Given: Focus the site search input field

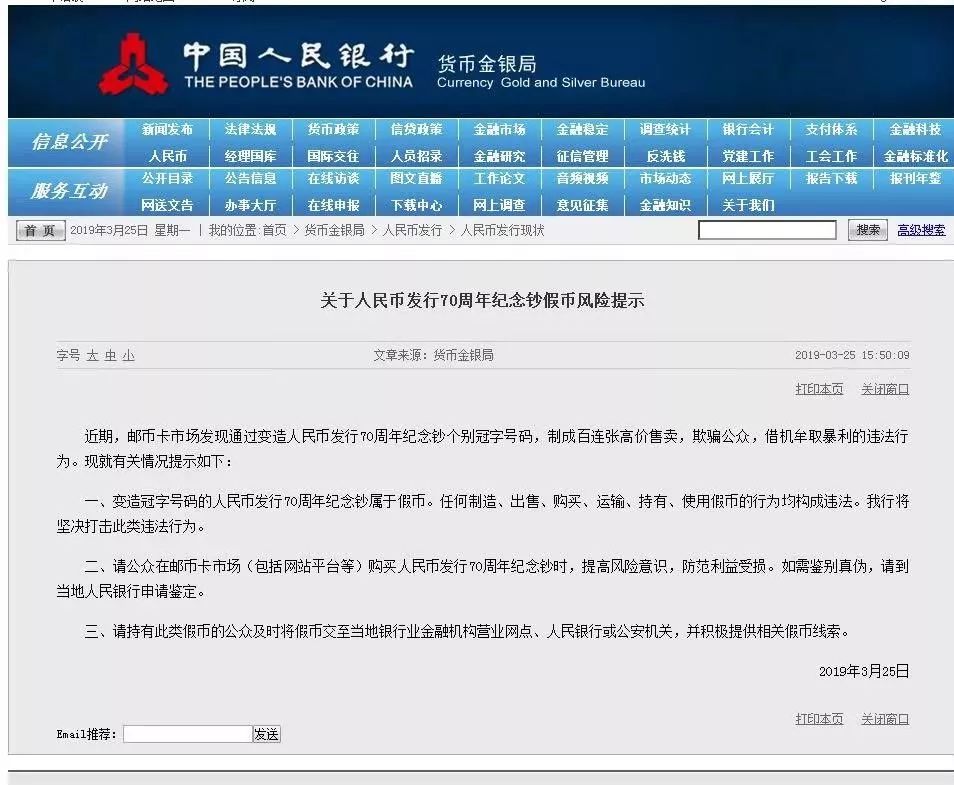Looking at the screenshot, I should 767,230.
